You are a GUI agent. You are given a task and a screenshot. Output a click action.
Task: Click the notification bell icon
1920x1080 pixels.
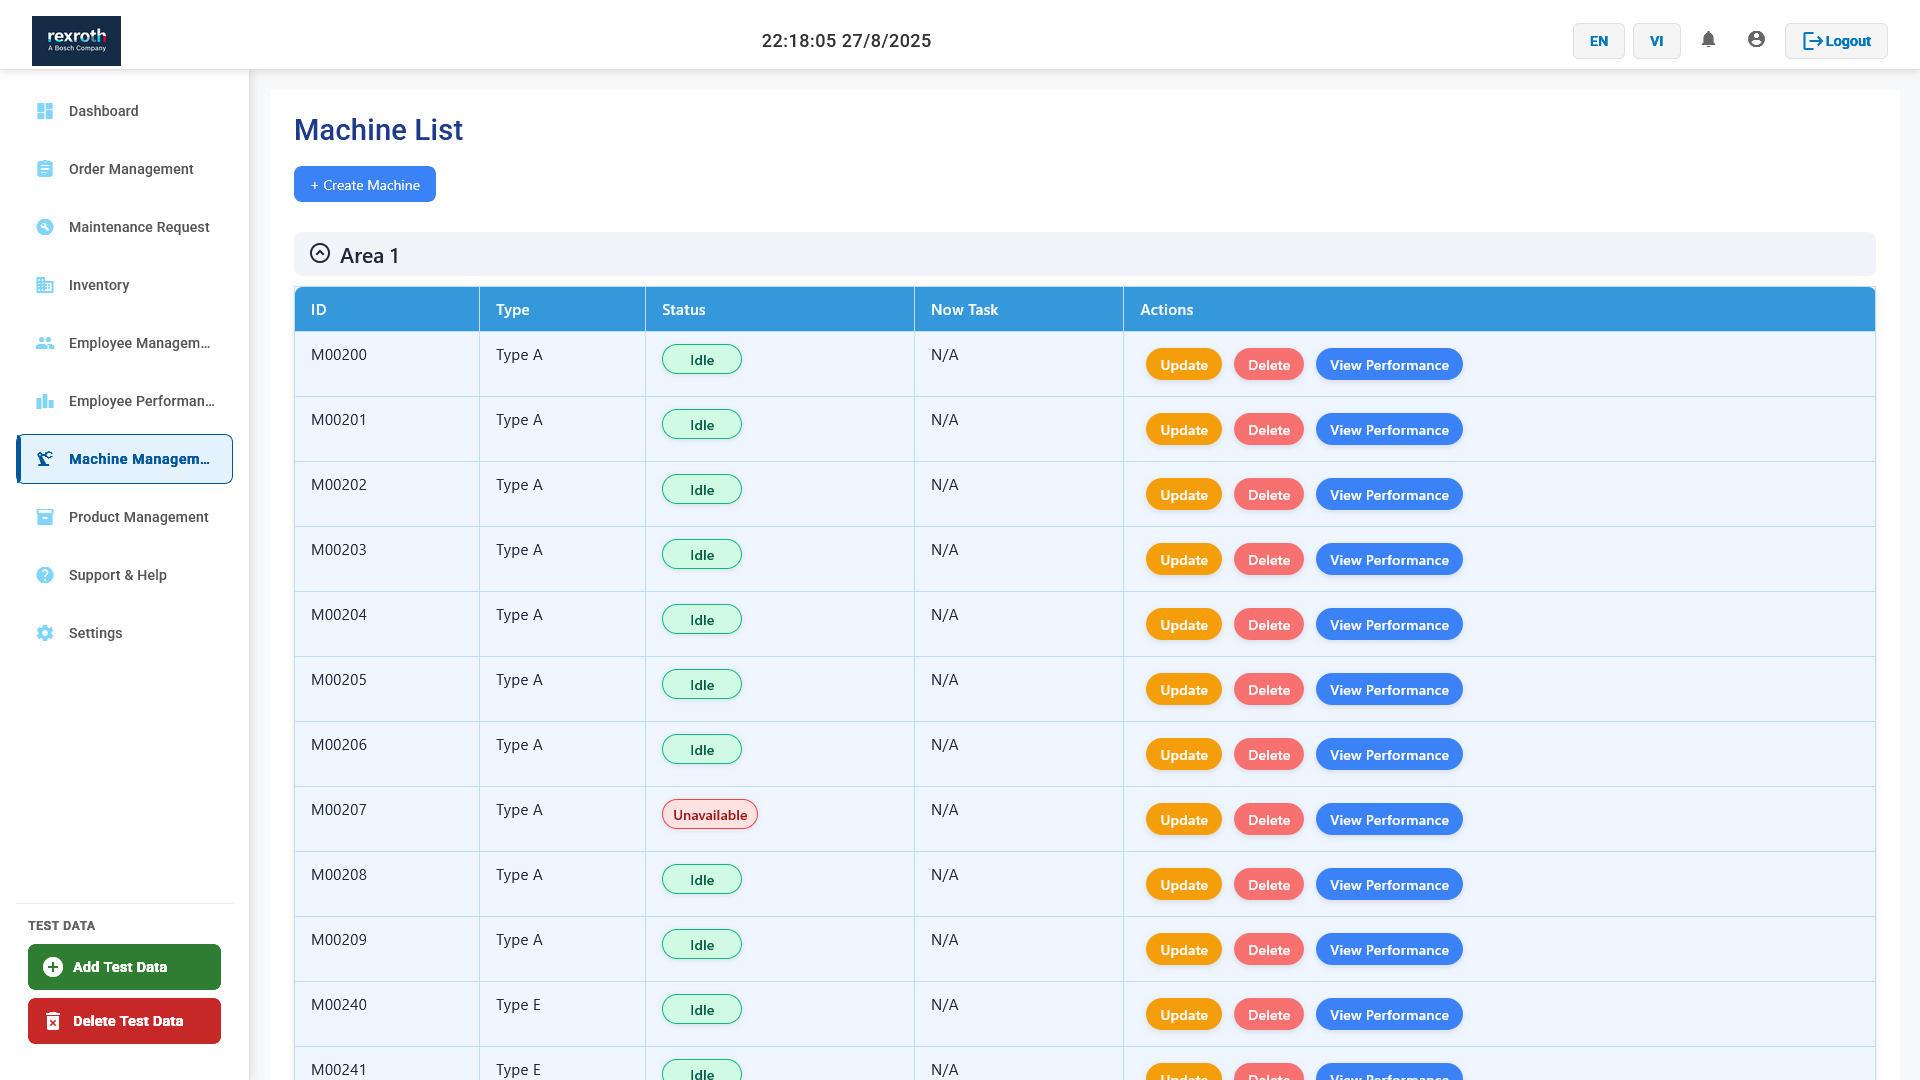[1708, 40]
